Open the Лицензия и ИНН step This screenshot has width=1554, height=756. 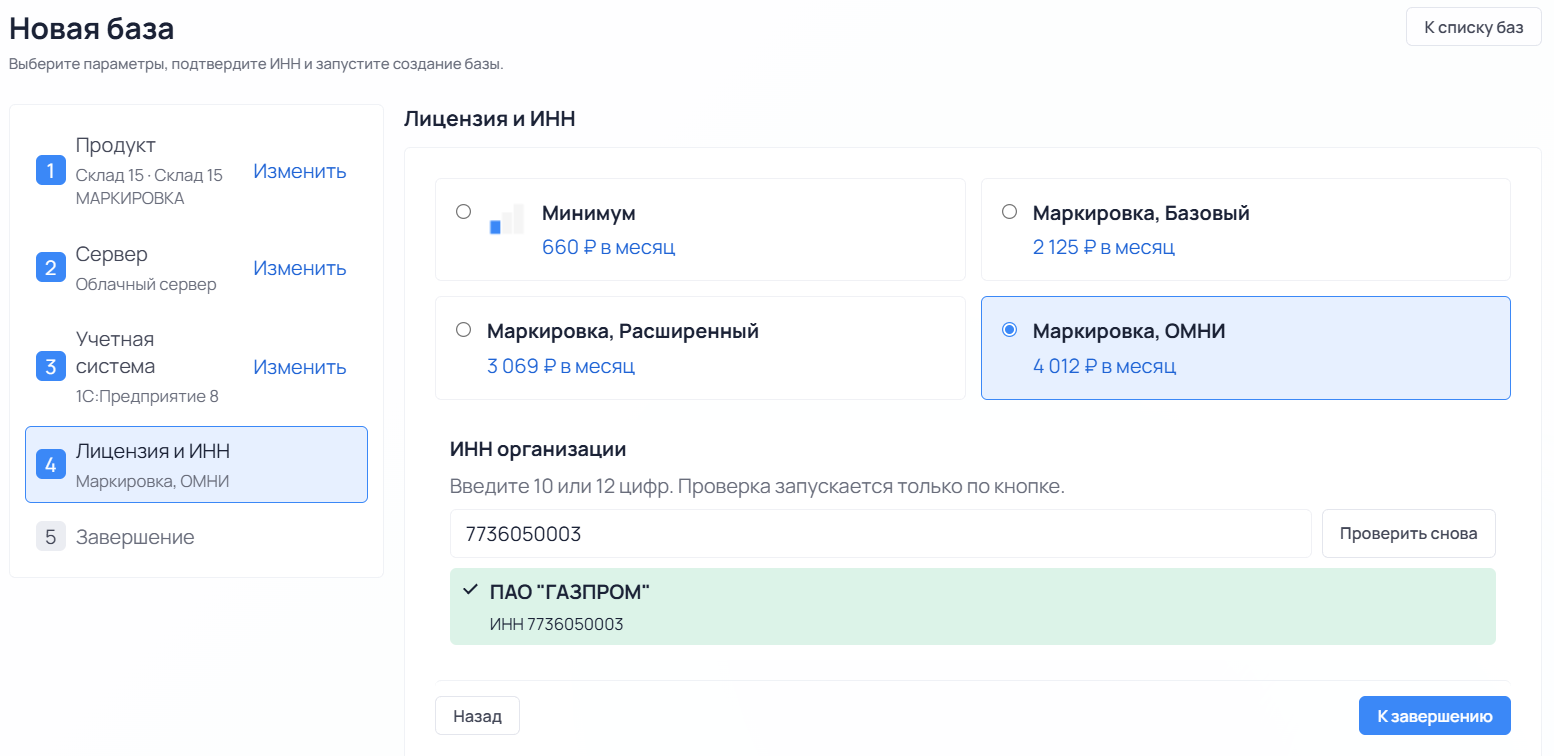196,464
